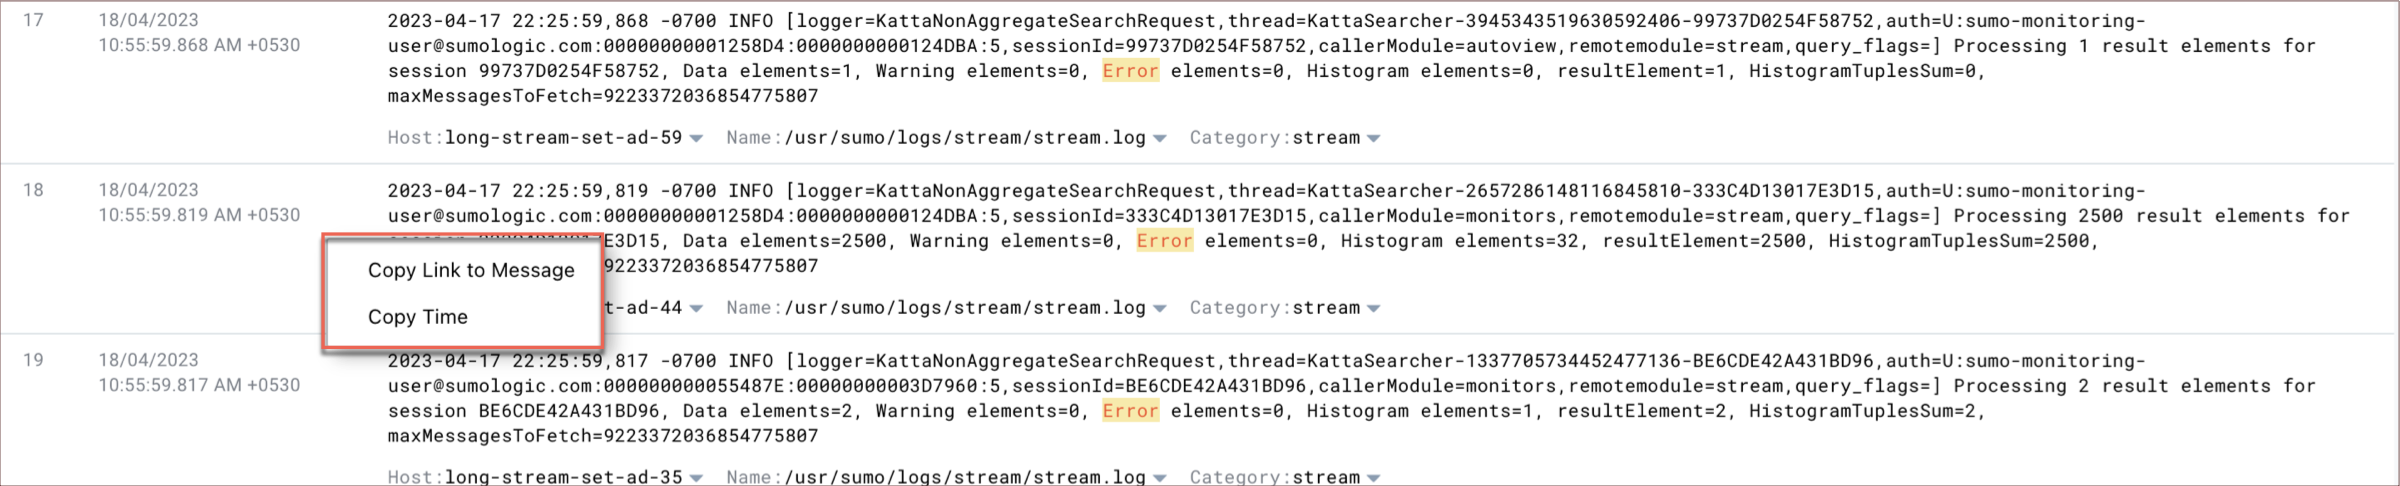2400x486 pixels.
Task: Click row number 19
Action: (33, 360)
